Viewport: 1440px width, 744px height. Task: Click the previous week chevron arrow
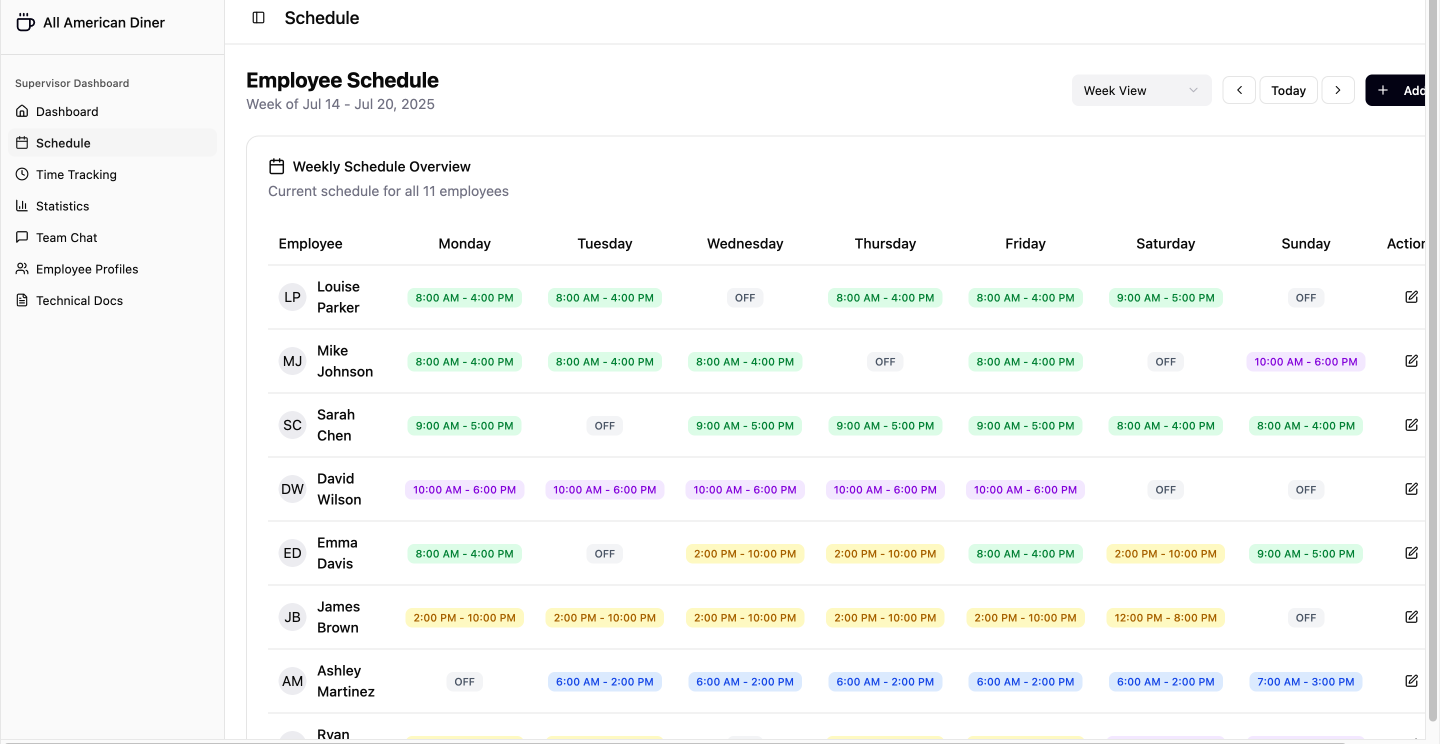[1239, 90]
